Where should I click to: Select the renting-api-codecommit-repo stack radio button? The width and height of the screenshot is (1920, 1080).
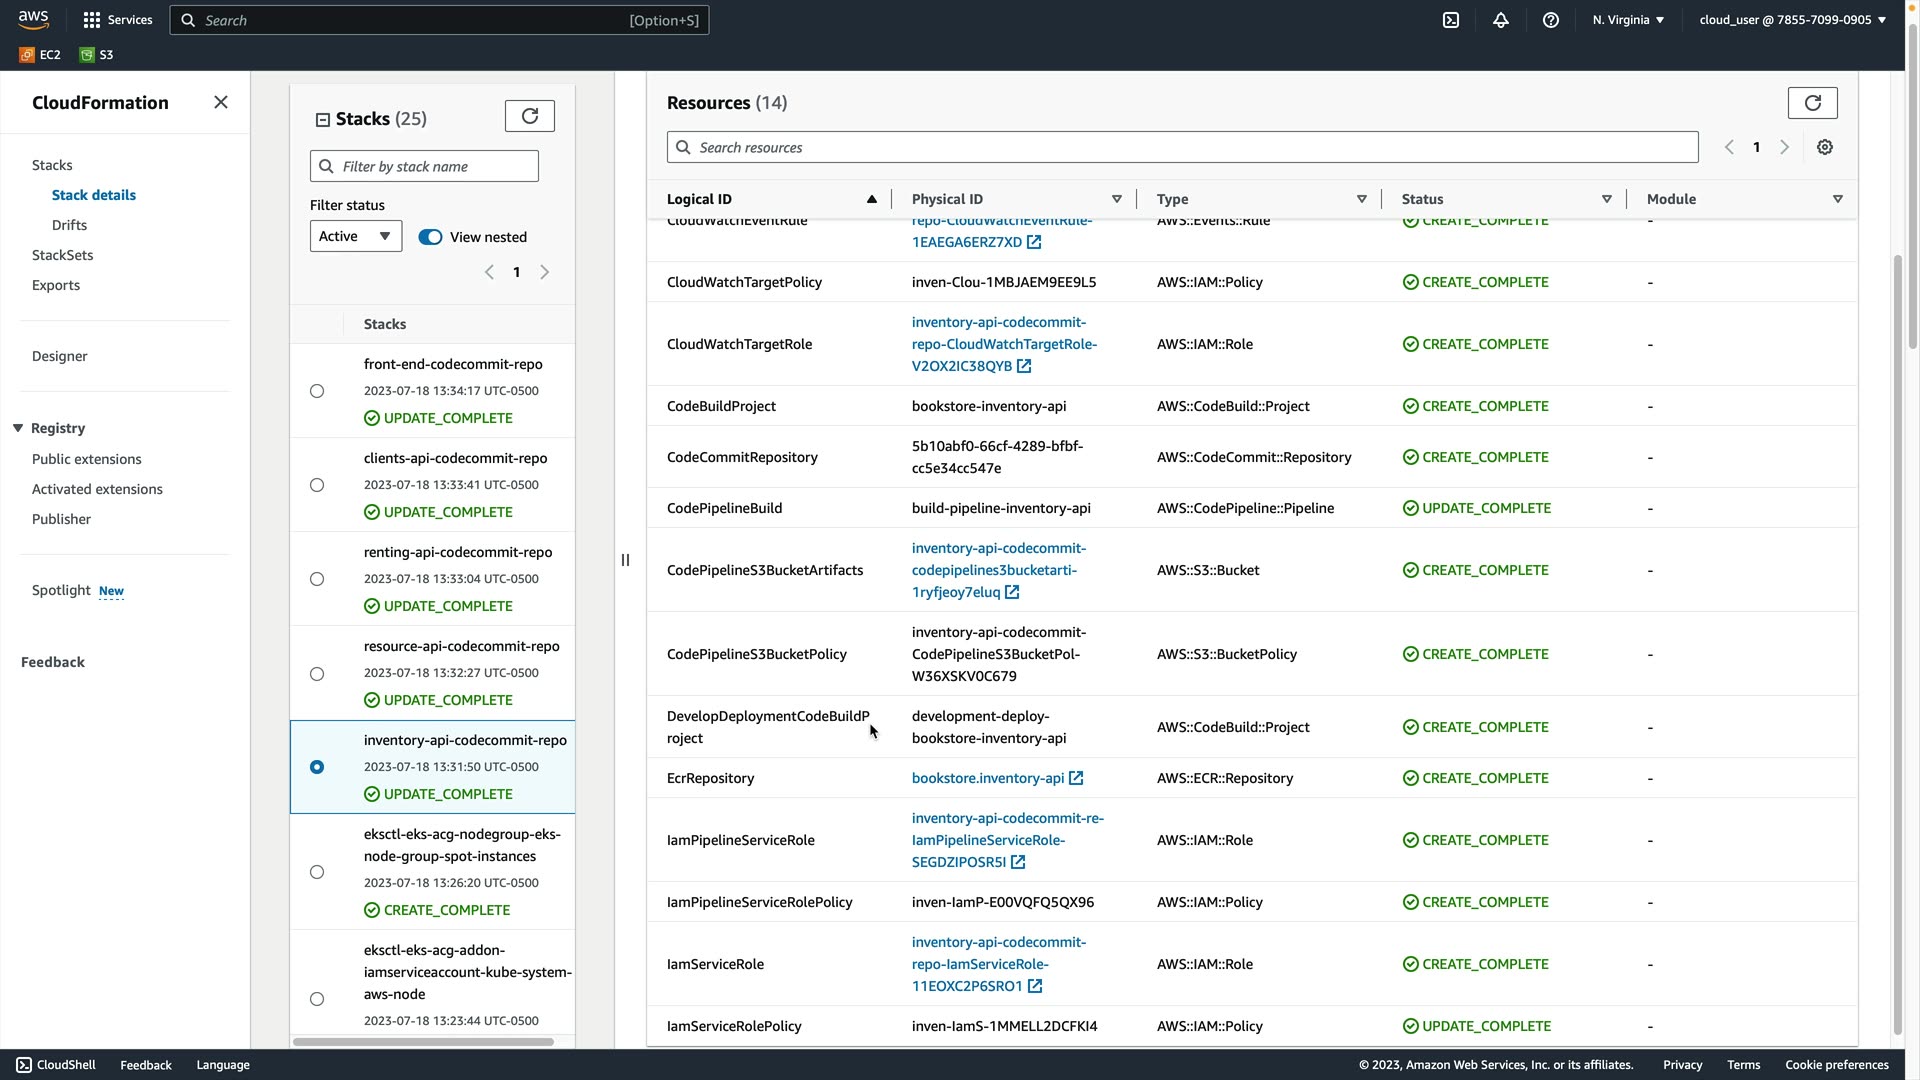coord(317,579)
